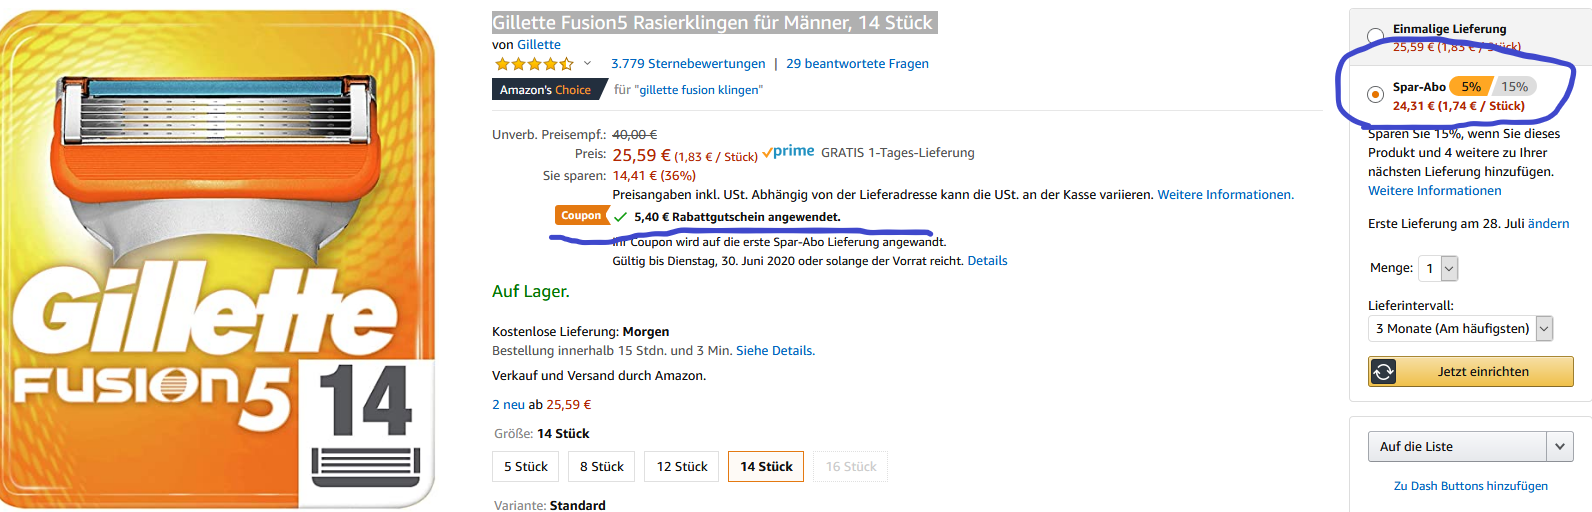Viewport: 1592px width, 512px height.
Task: Select the Spar-Abo radio option
Action: click(1376, 94)
